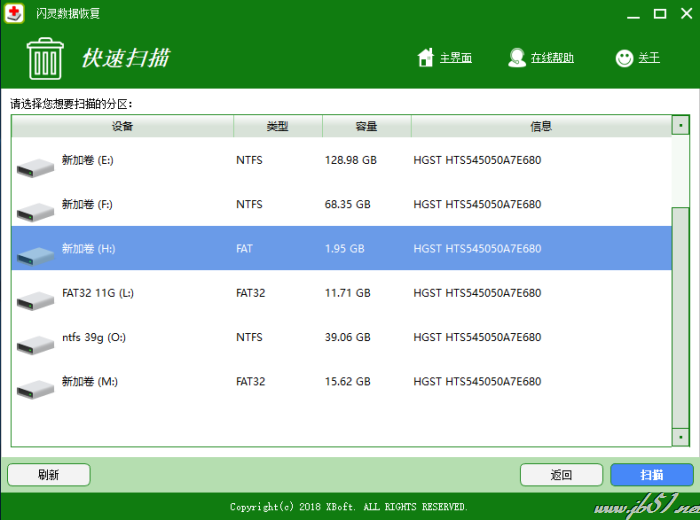Screen dimensions: 700x520
Task: Click the home icon for main interface
Action: 425,58
